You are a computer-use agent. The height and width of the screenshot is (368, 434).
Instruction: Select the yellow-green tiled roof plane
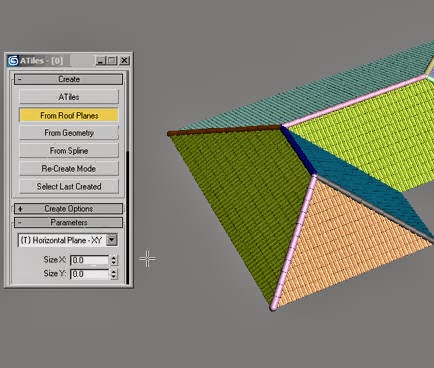coord(373,133)
